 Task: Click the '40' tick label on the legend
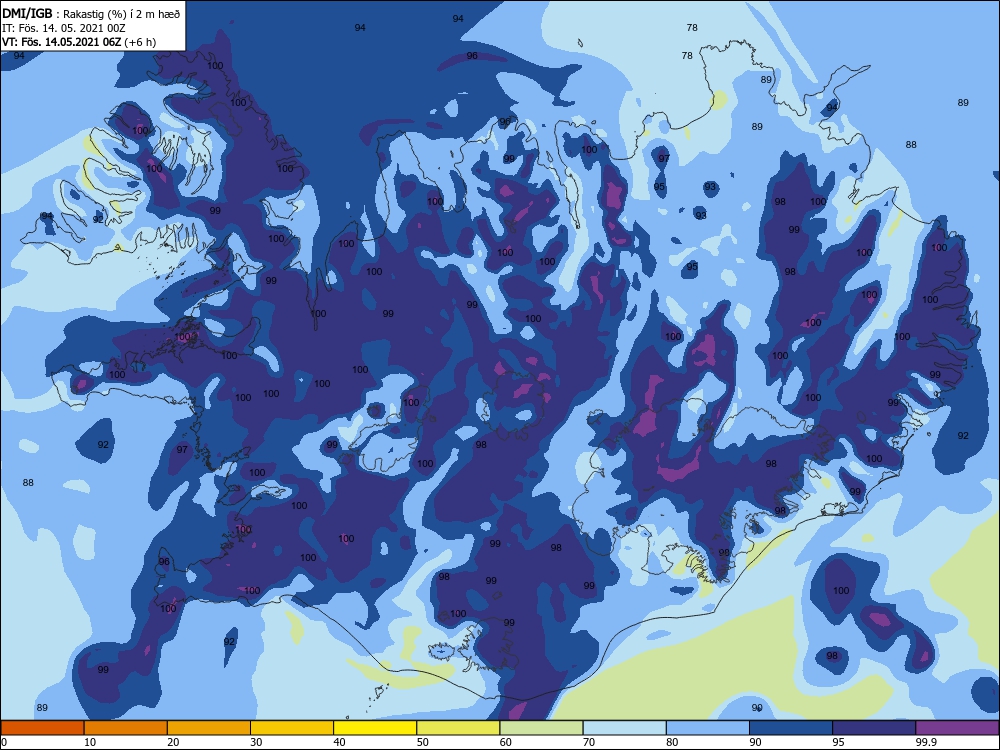click(339, 742)
